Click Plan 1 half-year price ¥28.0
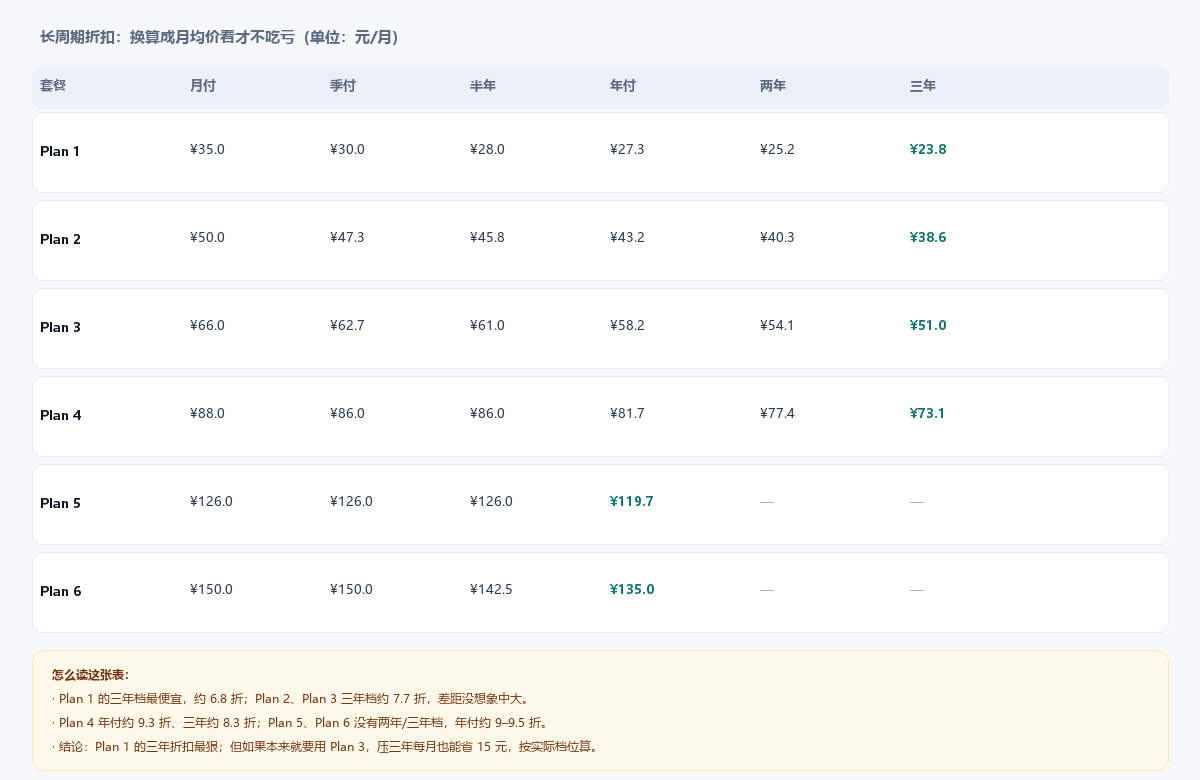 (x=487, y=149)
